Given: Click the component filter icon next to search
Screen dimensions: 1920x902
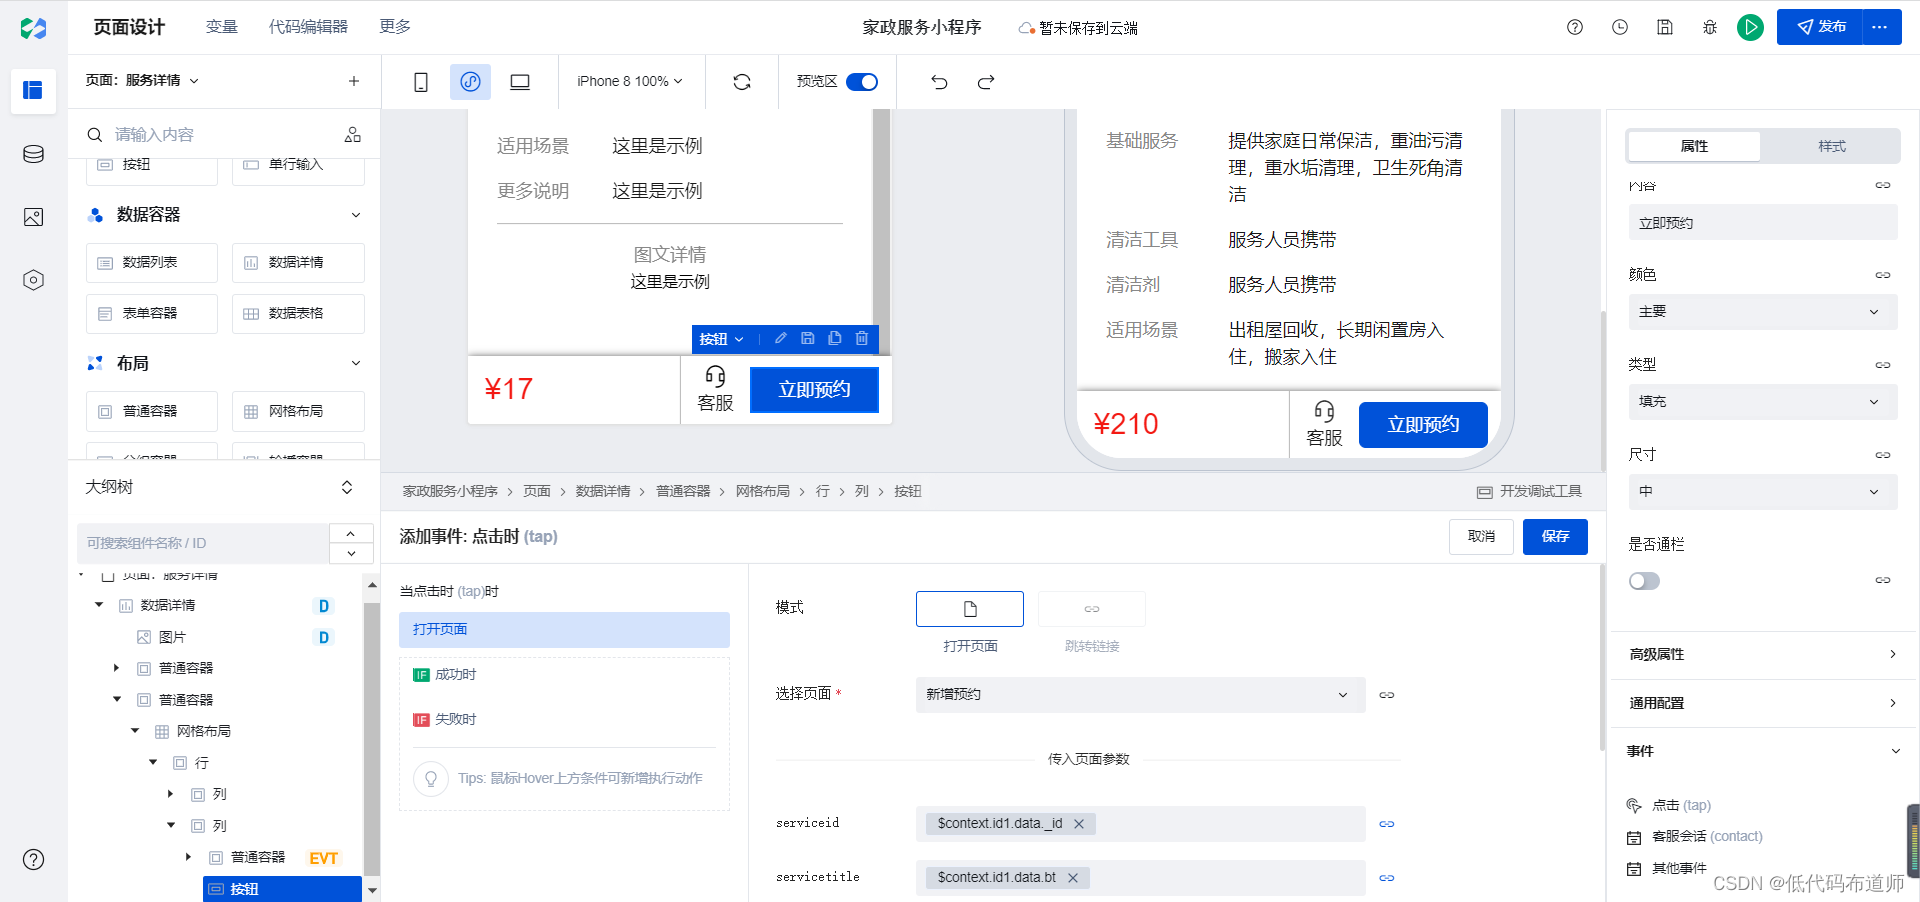Looking at the screenshot, I should point(353,134).
